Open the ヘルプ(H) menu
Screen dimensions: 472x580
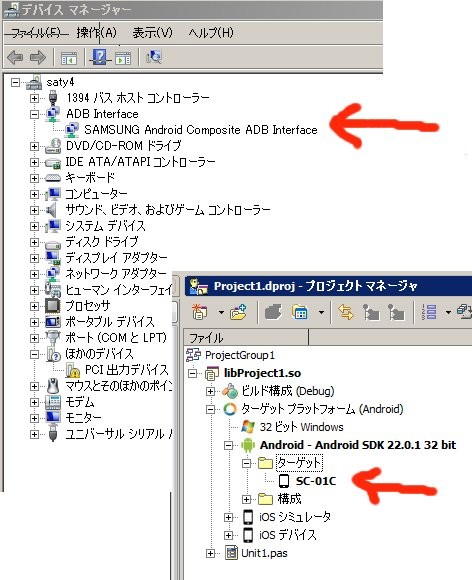tap(211, 33)
